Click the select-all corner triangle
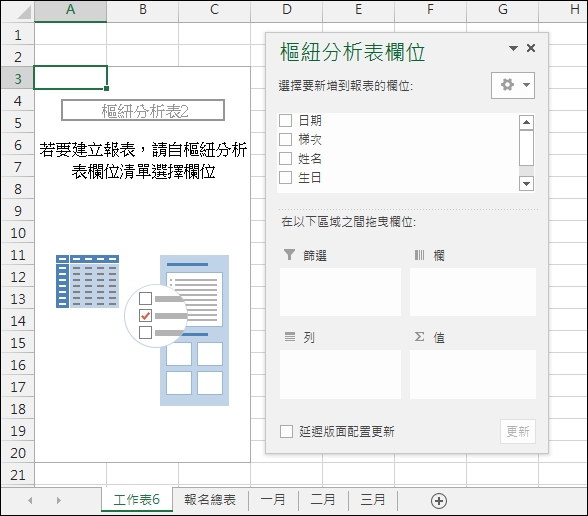 tap(24, 12)
